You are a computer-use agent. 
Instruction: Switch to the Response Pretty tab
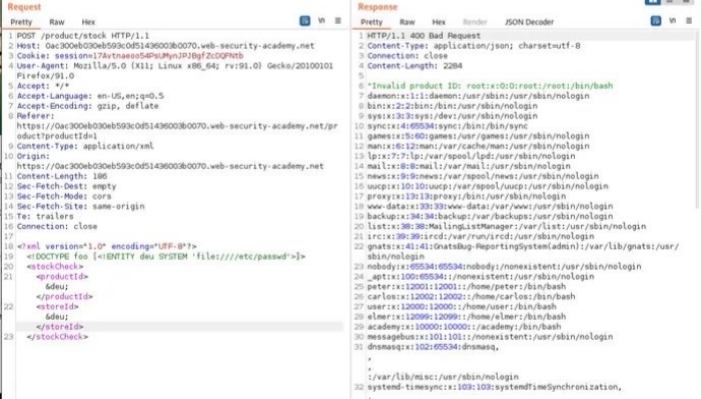372,22
